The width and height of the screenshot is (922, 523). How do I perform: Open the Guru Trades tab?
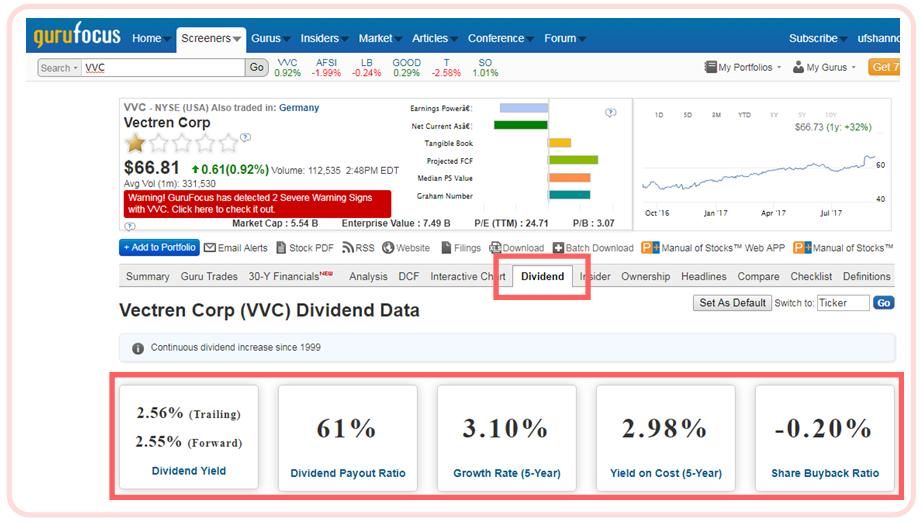pos(209,276)
